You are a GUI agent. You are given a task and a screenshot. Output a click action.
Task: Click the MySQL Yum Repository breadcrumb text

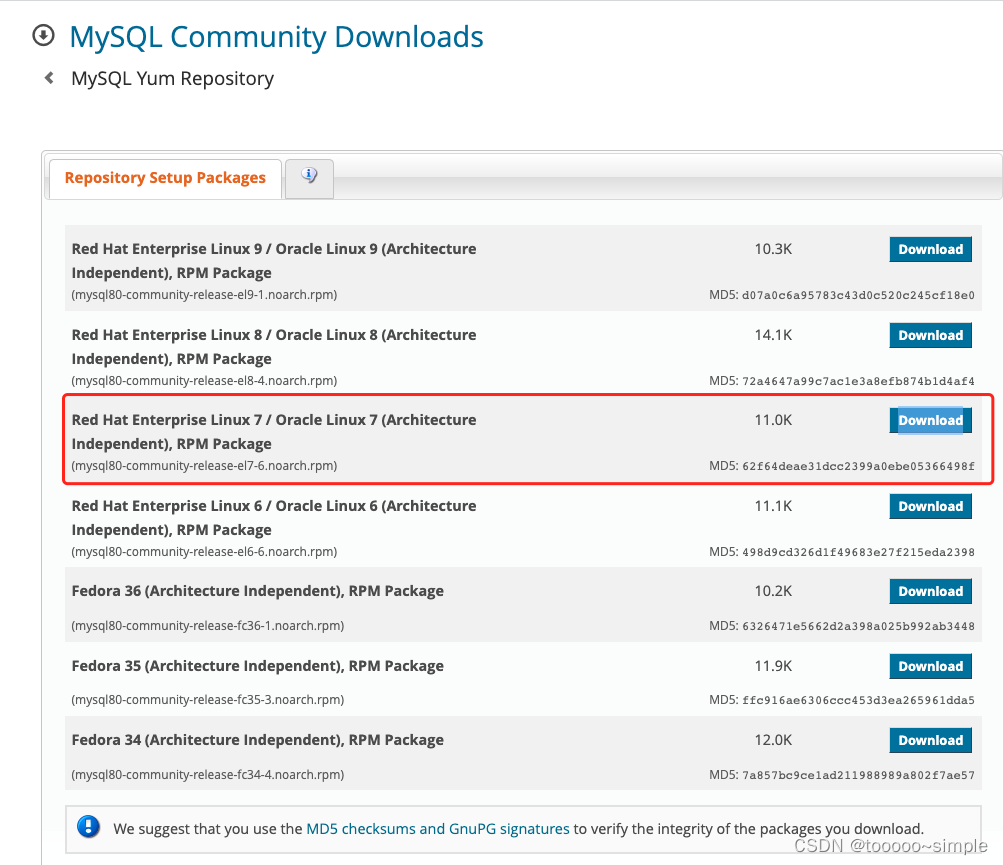[172, 79]
